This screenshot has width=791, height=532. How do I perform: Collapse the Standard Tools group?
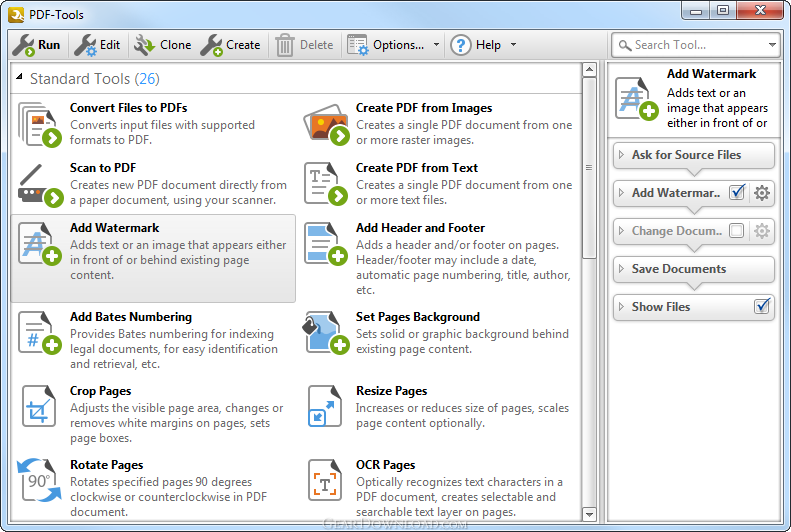click(19, 77)
